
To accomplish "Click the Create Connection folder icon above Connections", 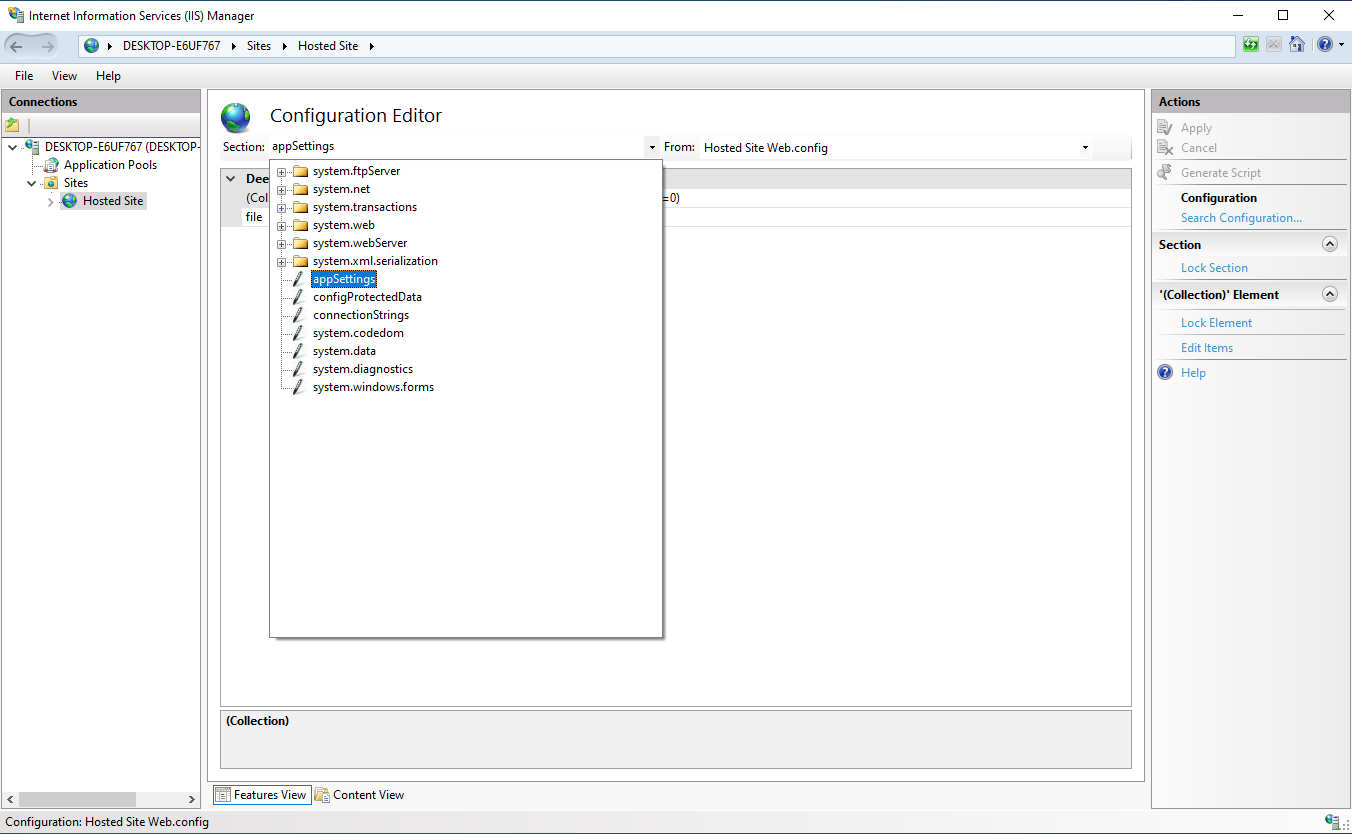I will coord(14,124).
